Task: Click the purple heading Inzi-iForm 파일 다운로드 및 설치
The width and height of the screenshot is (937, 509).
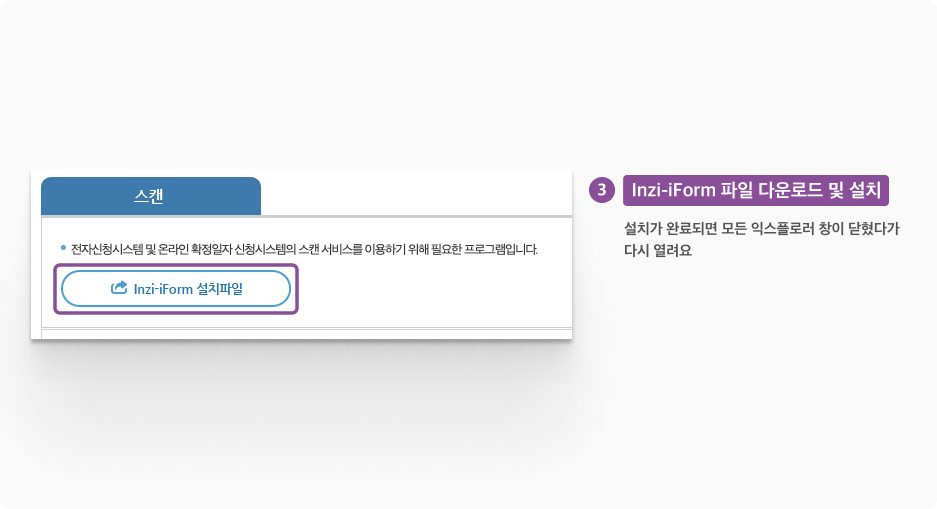Action: [755, 189]
